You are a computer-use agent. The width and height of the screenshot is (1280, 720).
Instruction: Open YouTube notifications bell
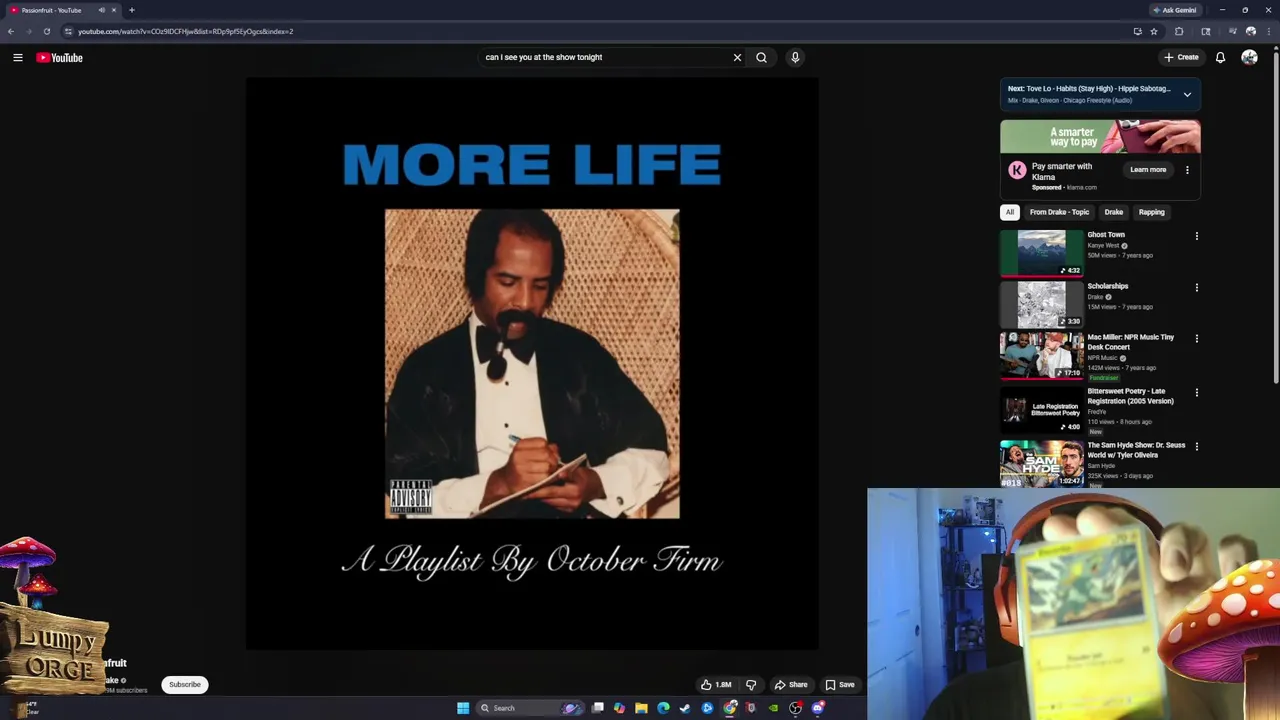pyautogui.click(x=1220, y=57)
